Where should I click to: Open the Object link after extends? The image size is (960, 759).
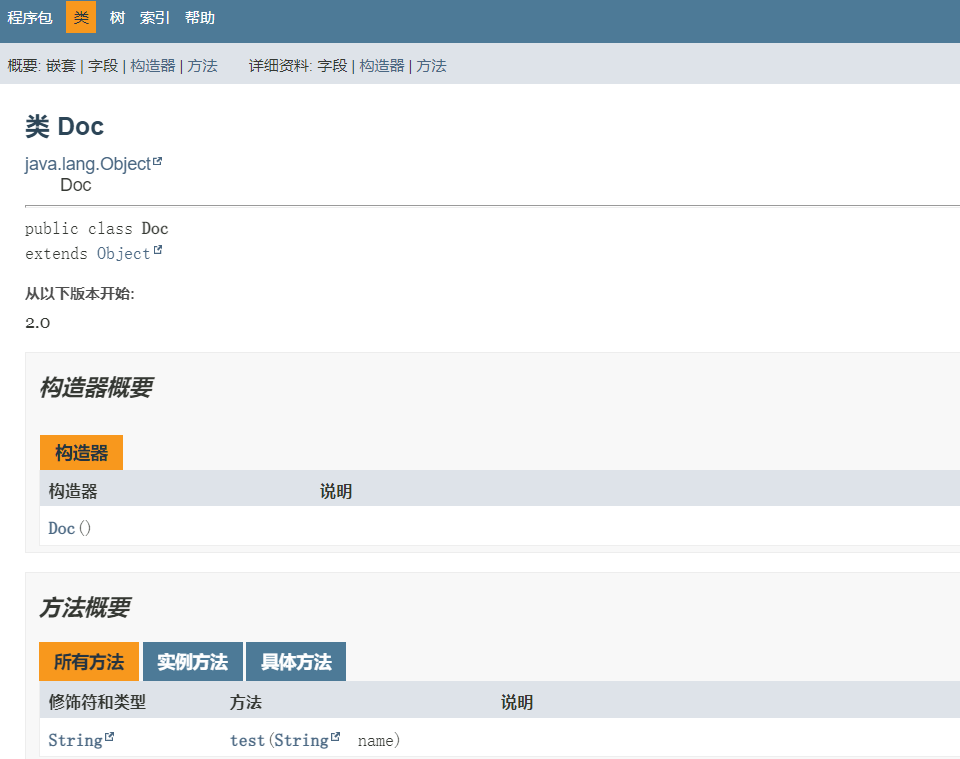point(123,253)
